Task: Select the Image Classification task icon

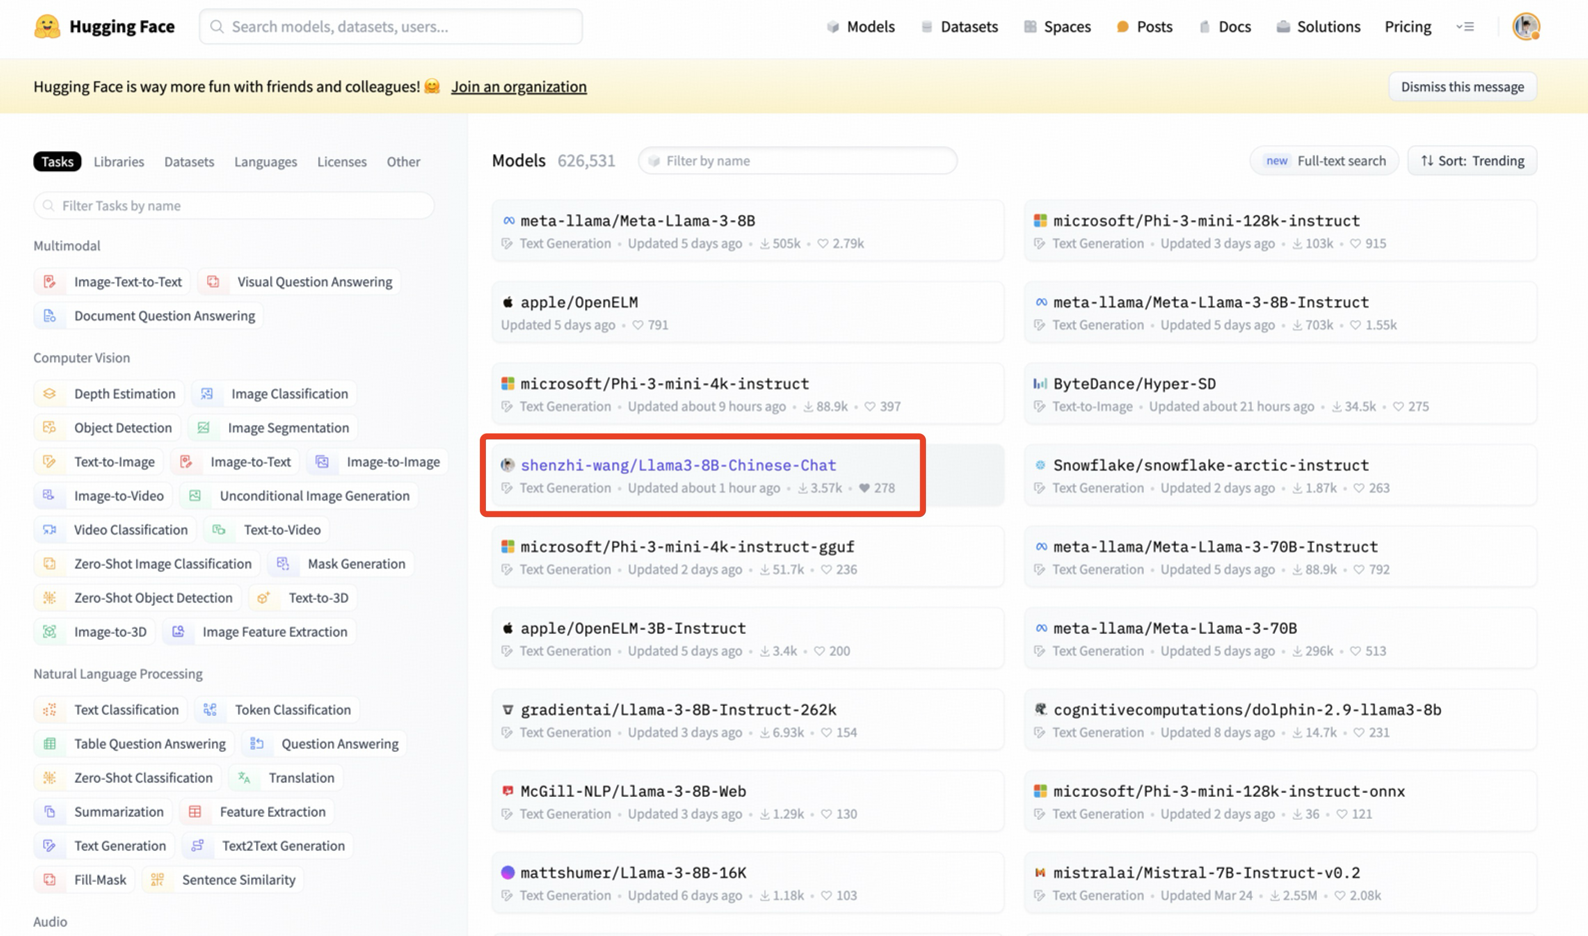Action: (x=207, y=394)
